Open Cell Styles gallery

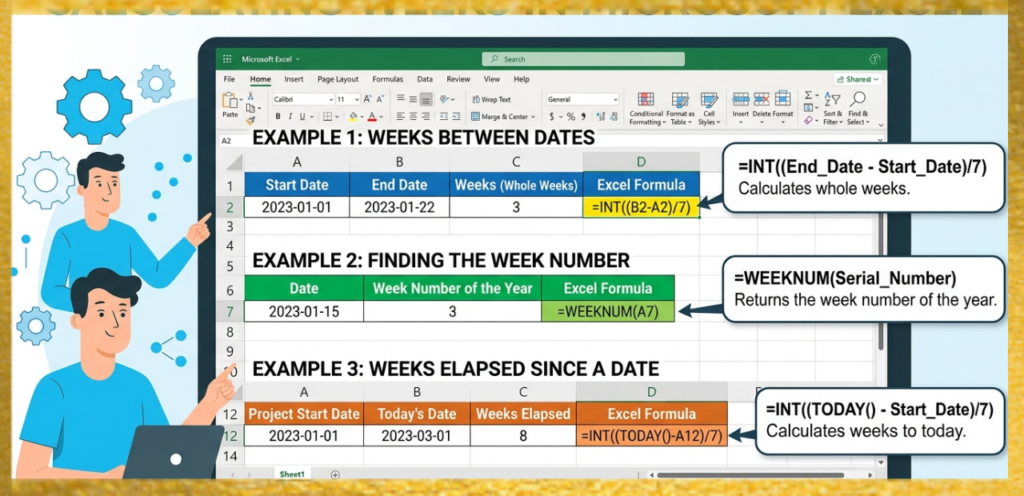coord(709,108)
